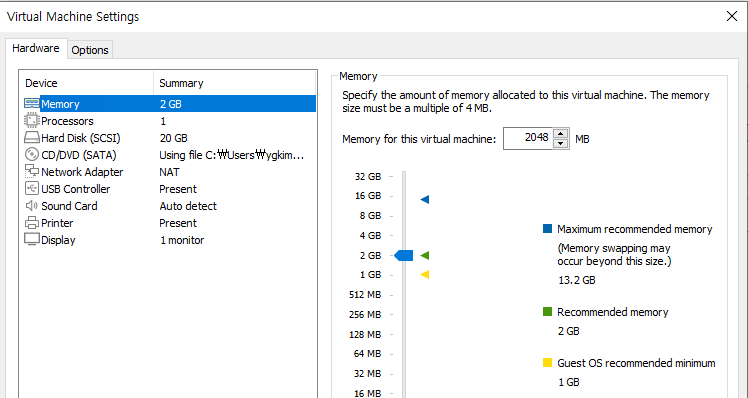The image size is (748, 398).
Task: Click the 'Using file C:' CD/DVD summary
Action: 232,155
